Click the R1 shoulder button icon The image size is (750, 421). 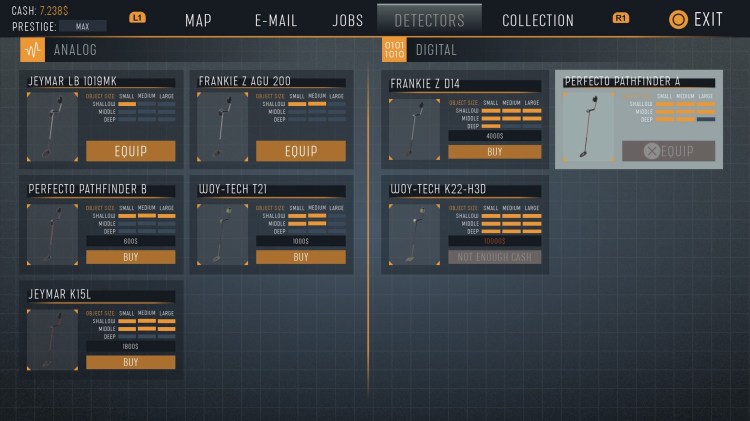[620, 18]
